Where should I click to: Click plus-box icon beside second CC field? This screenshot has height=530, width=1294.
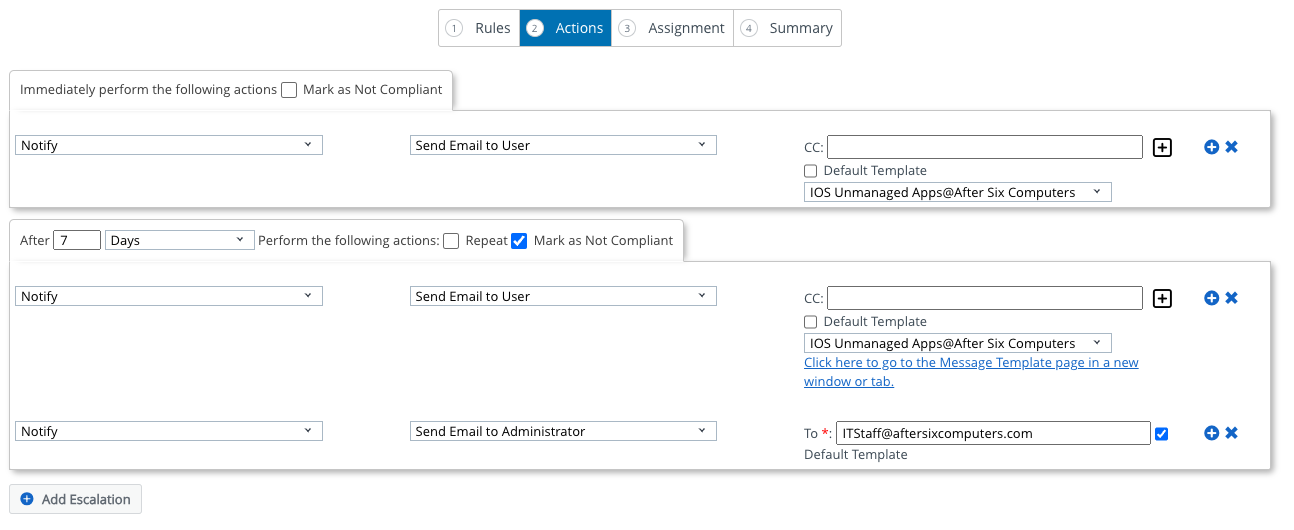tap(1162, 298)
